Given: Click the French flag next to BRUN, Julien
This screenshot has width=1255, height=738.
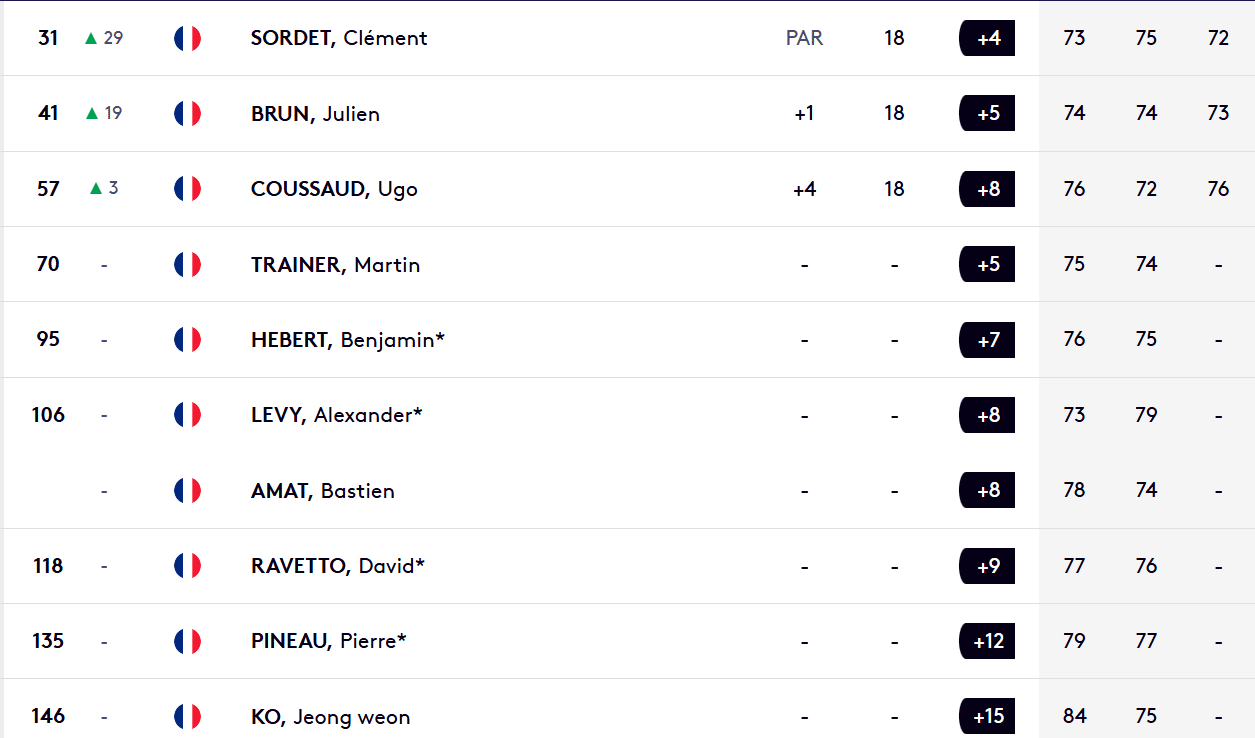Looking at the screenshot, I should (x=187, y=113).
